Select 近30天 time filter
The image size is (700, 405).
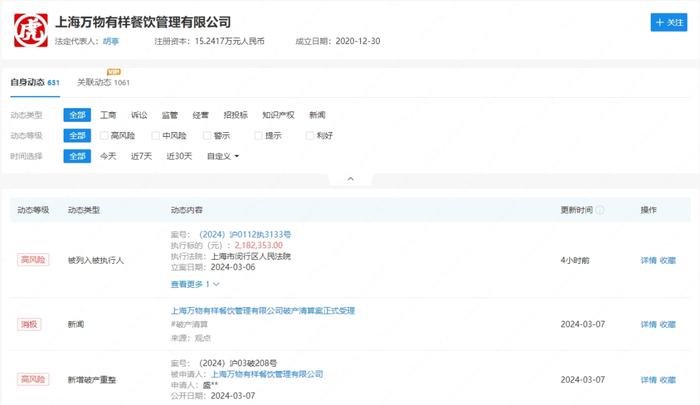tap(179, 156)
